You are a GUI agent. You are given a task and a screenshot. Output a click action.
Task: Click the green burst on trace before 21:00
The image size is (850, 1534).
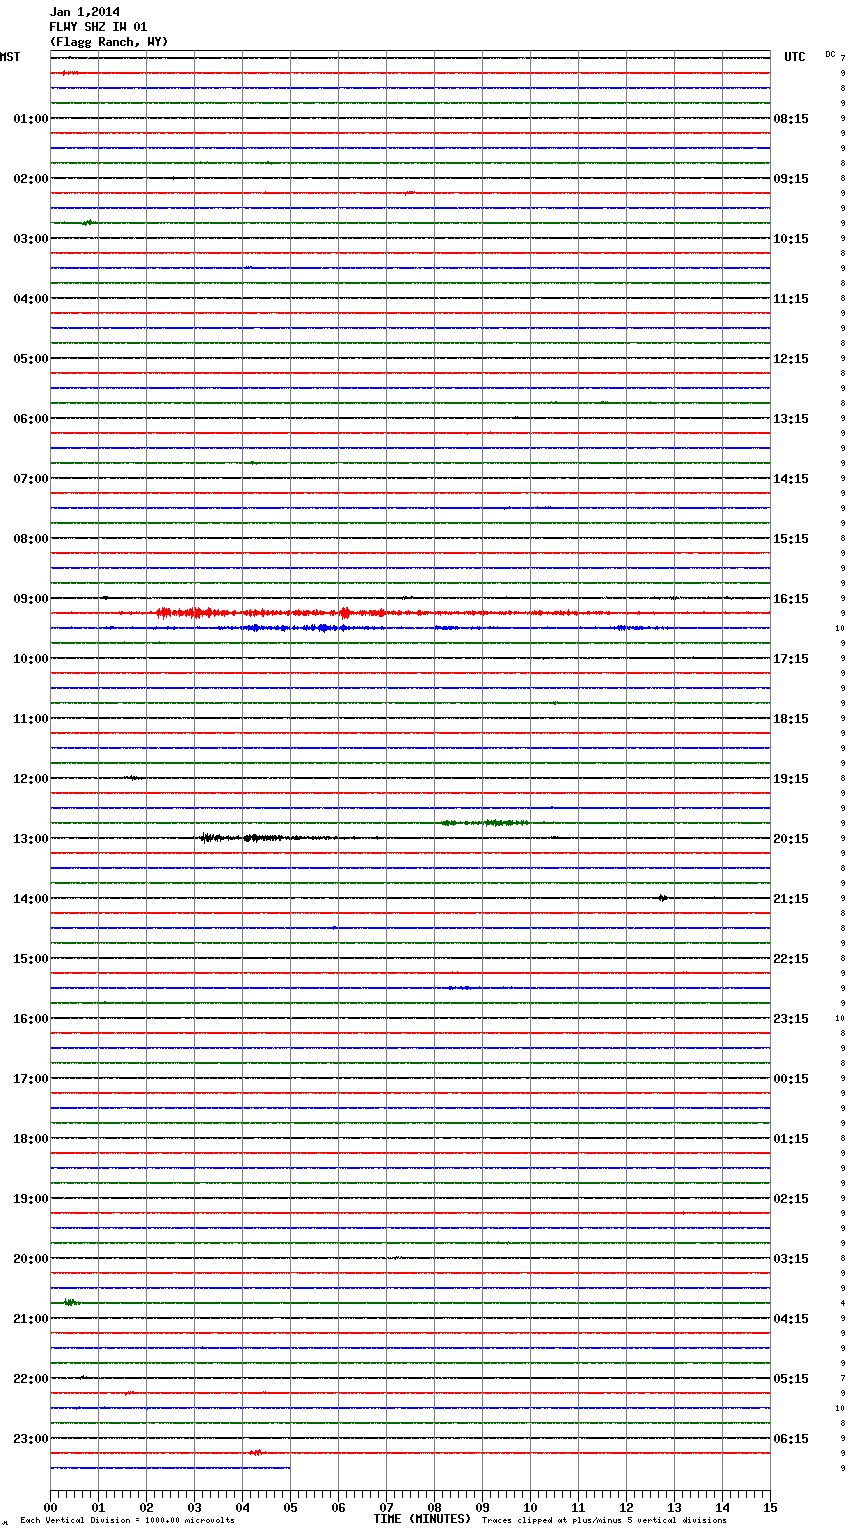point(71,1302)
